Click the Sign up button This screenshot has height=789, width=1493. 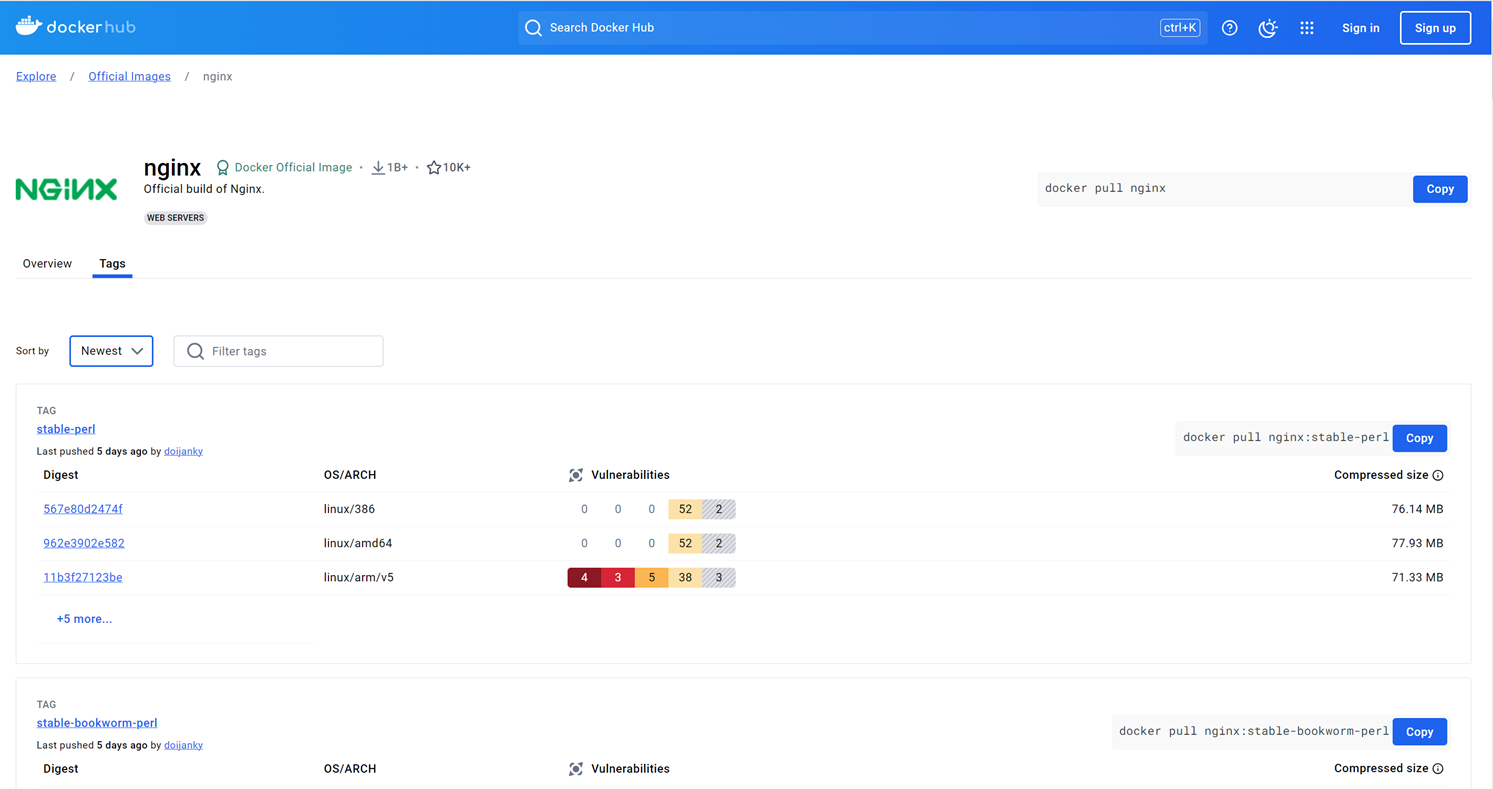click(x=1435, y=28)
